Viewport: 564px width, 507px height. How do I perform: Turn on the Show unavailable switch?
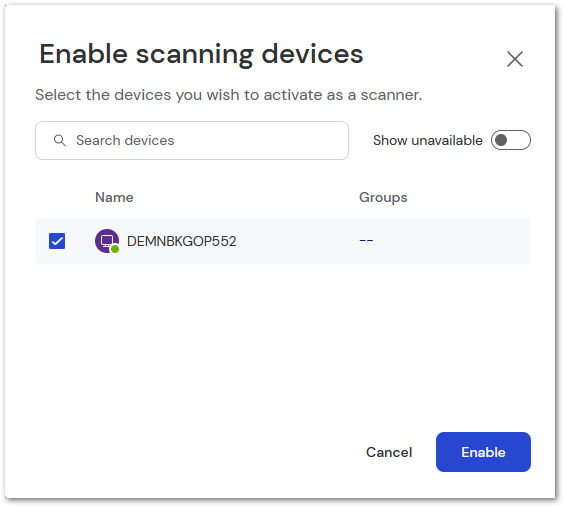[510, 140]
